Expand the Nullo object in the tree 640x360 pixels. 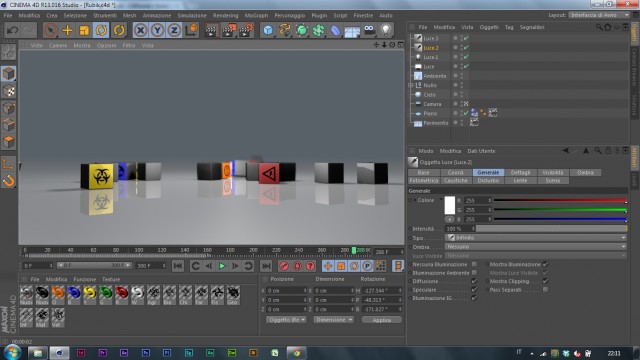[411, 85]
